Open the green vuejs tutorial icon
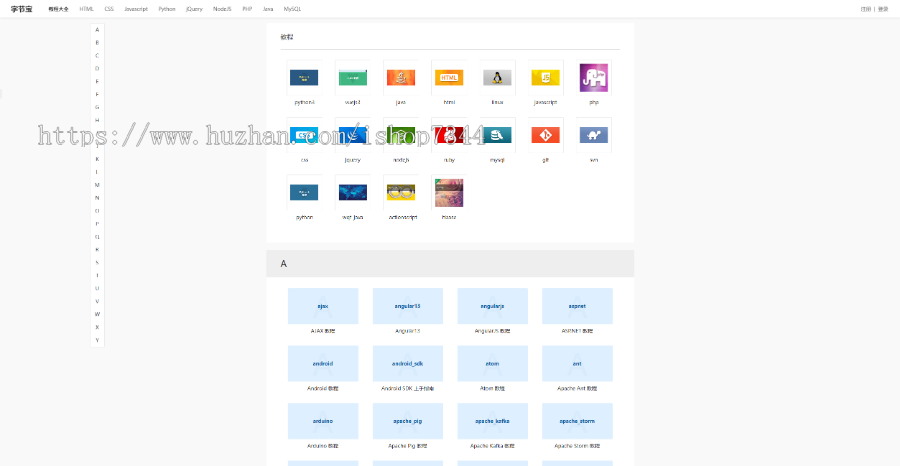 tap(352, 77)
